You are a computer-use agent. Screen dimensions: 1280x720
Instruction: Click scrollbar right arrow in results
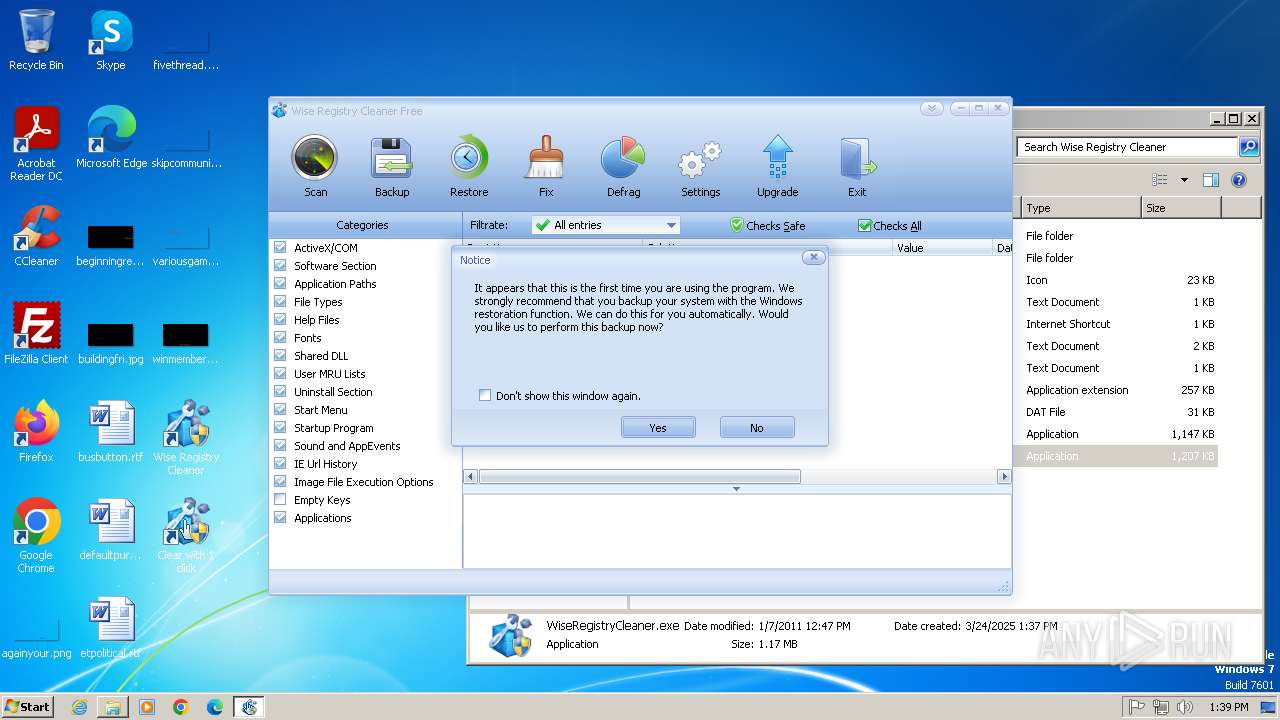[1004, 477]
